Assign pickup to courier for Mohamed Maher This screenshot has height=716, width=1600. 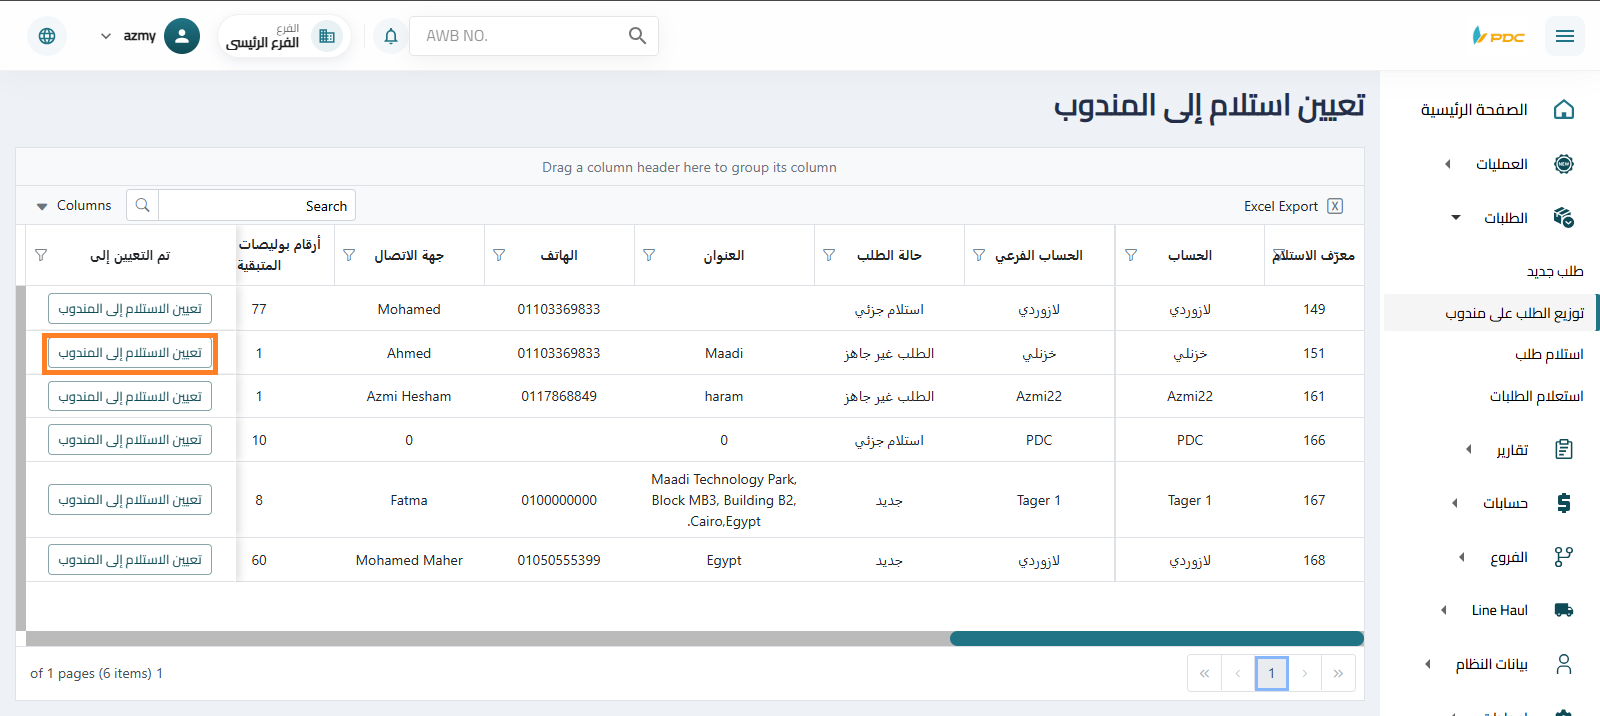tap(130, 560)
